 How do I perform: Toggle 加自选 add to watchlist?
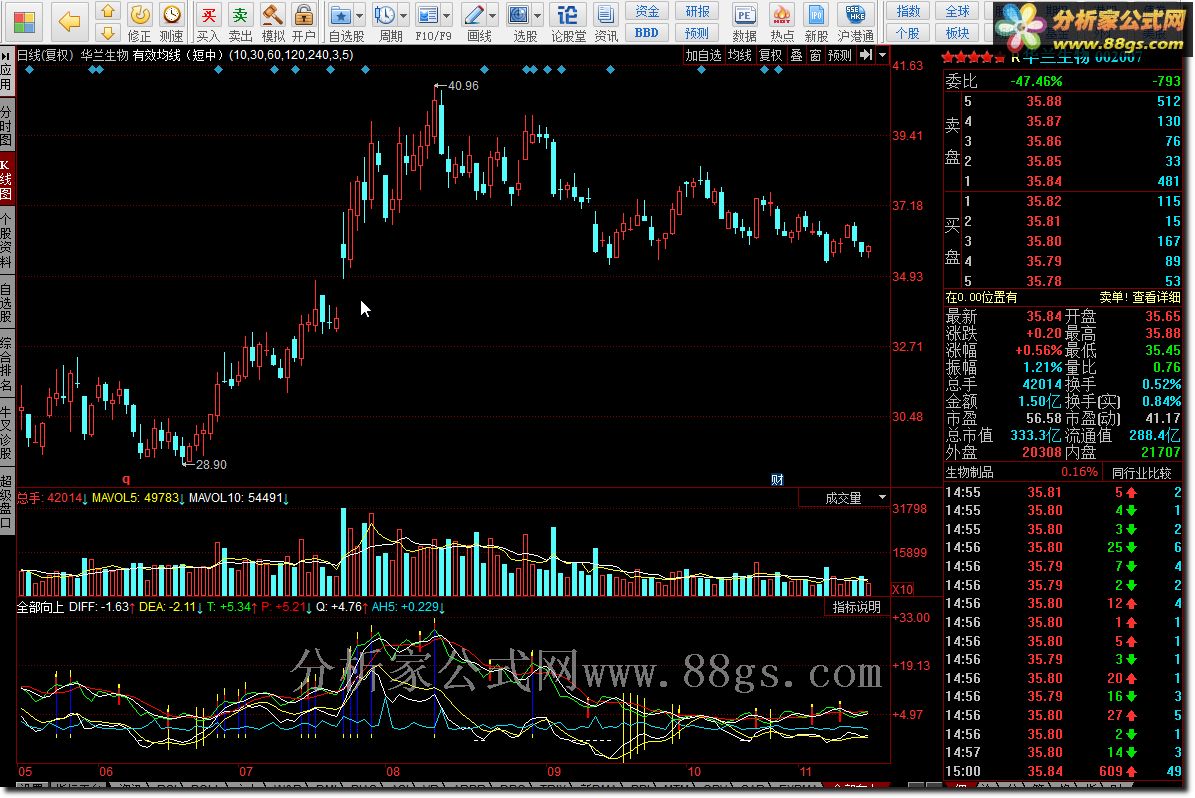(703, 55)
